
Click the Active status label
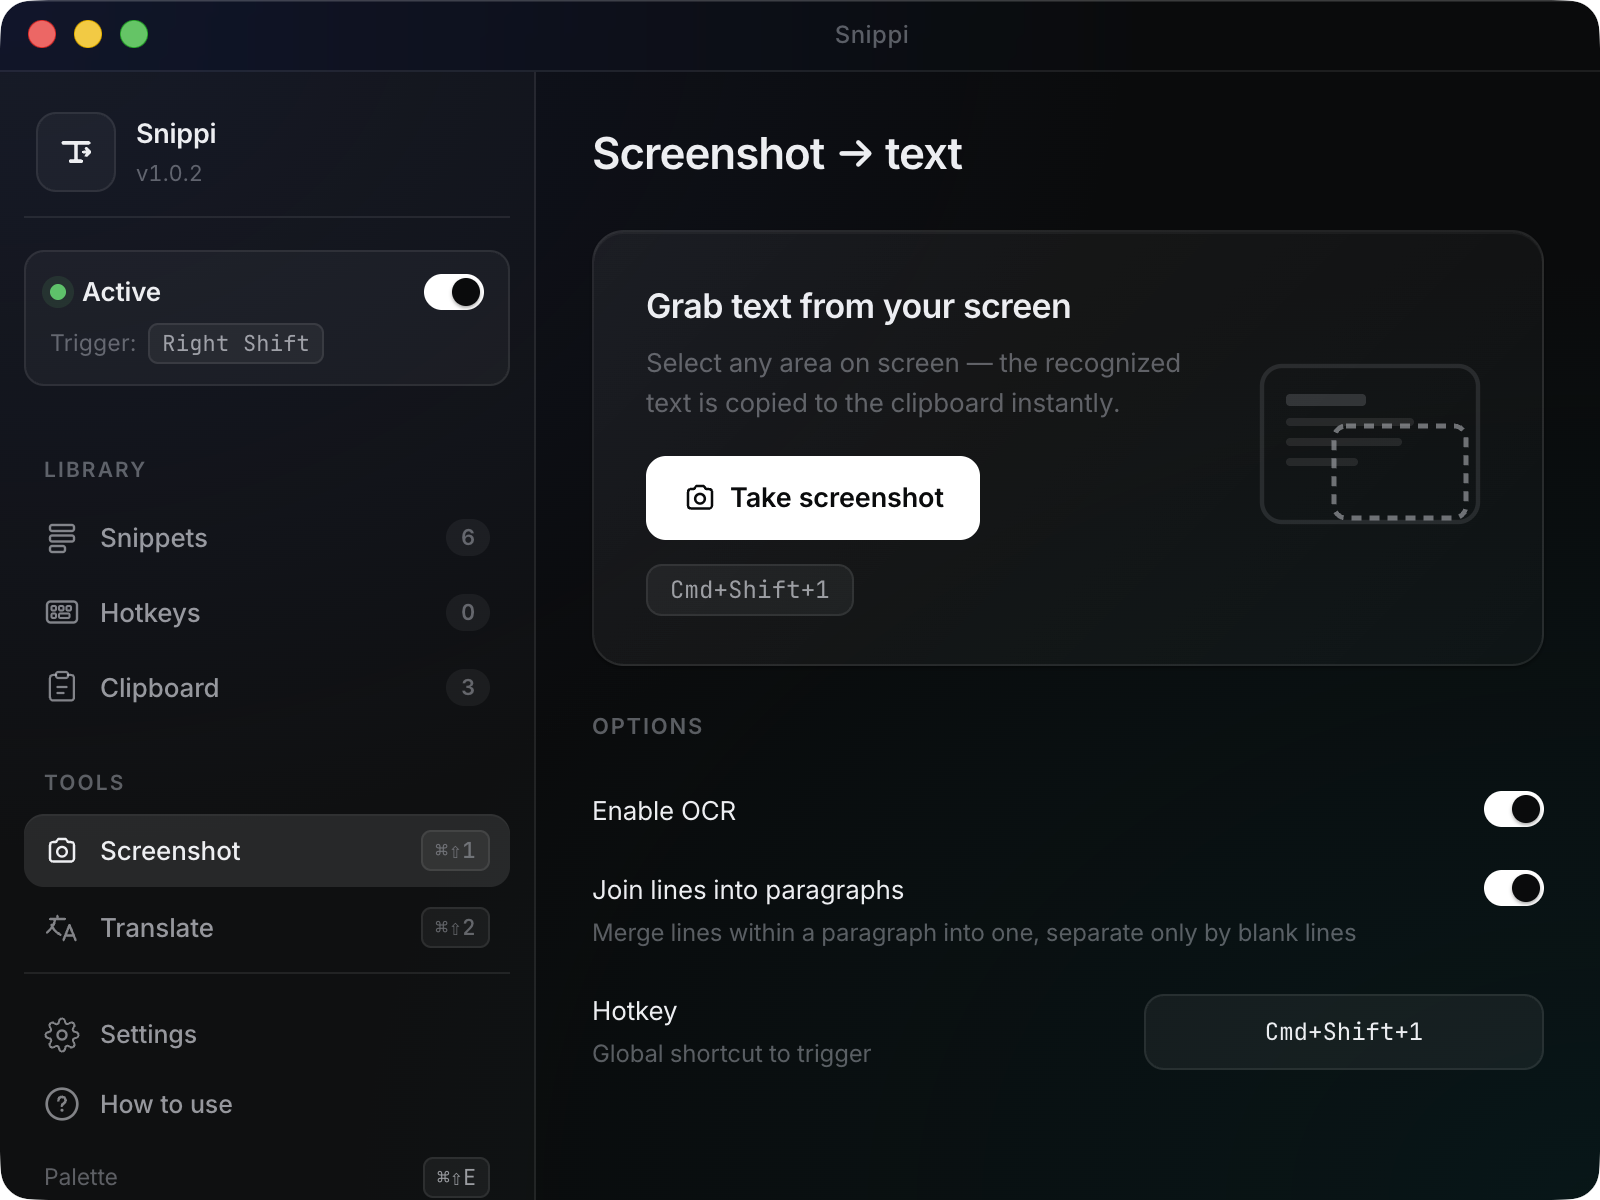121,292
